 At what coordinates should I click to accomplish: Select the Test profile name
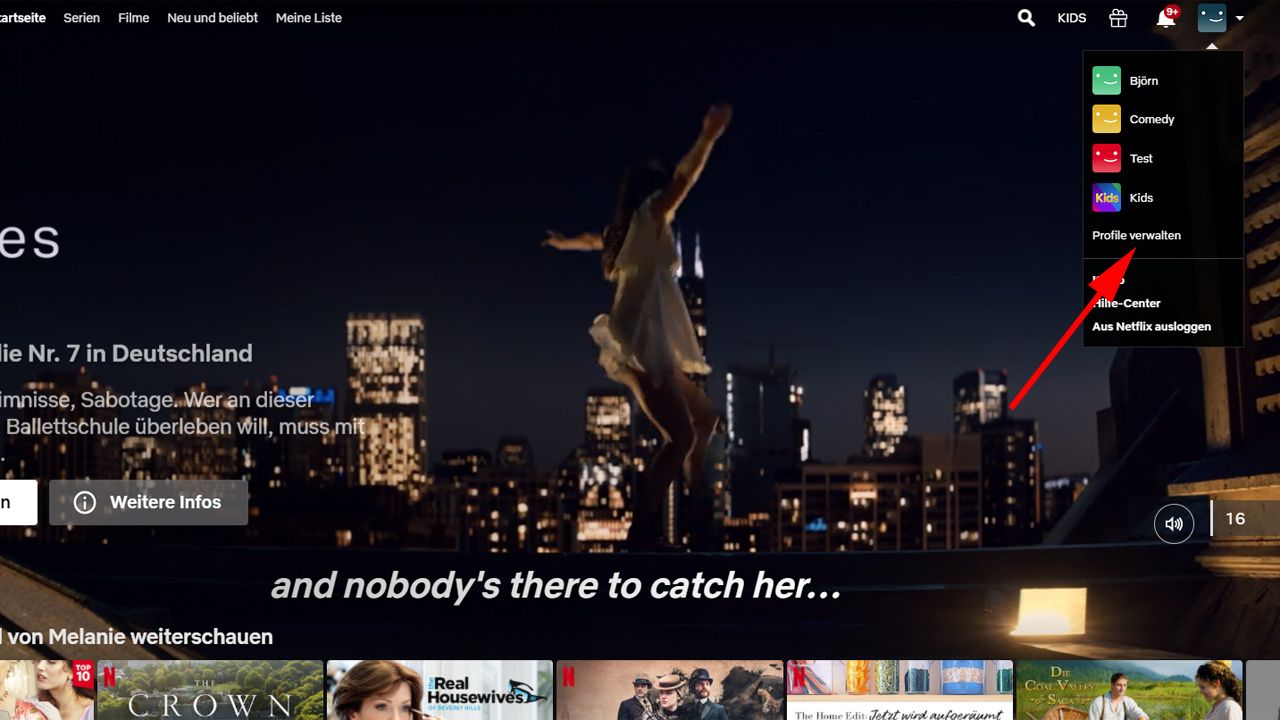pos(1141,158)
